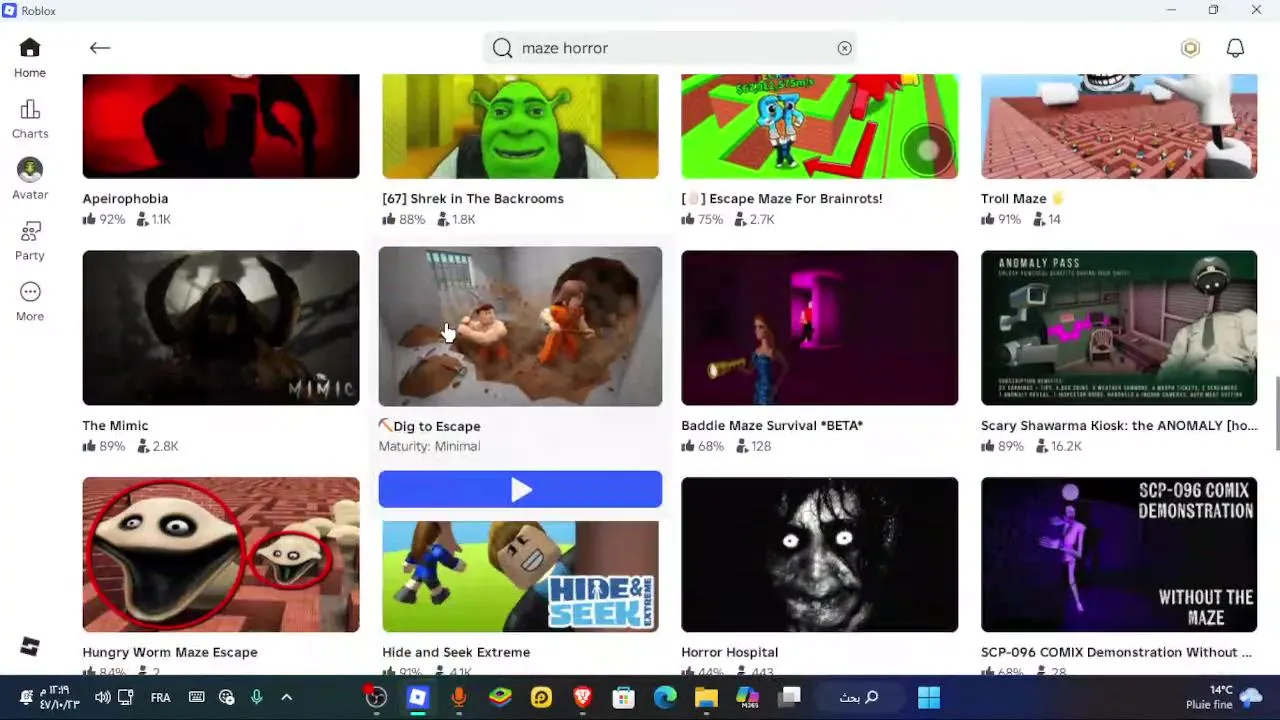Open the Avatar sidebar section
Image resolution: width=1280 pixels, height=720 pixels.
30,180
